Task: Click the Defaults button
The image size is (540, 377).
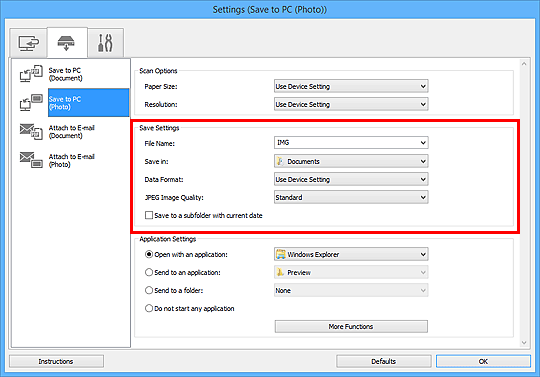Action: tap(383, 361)
